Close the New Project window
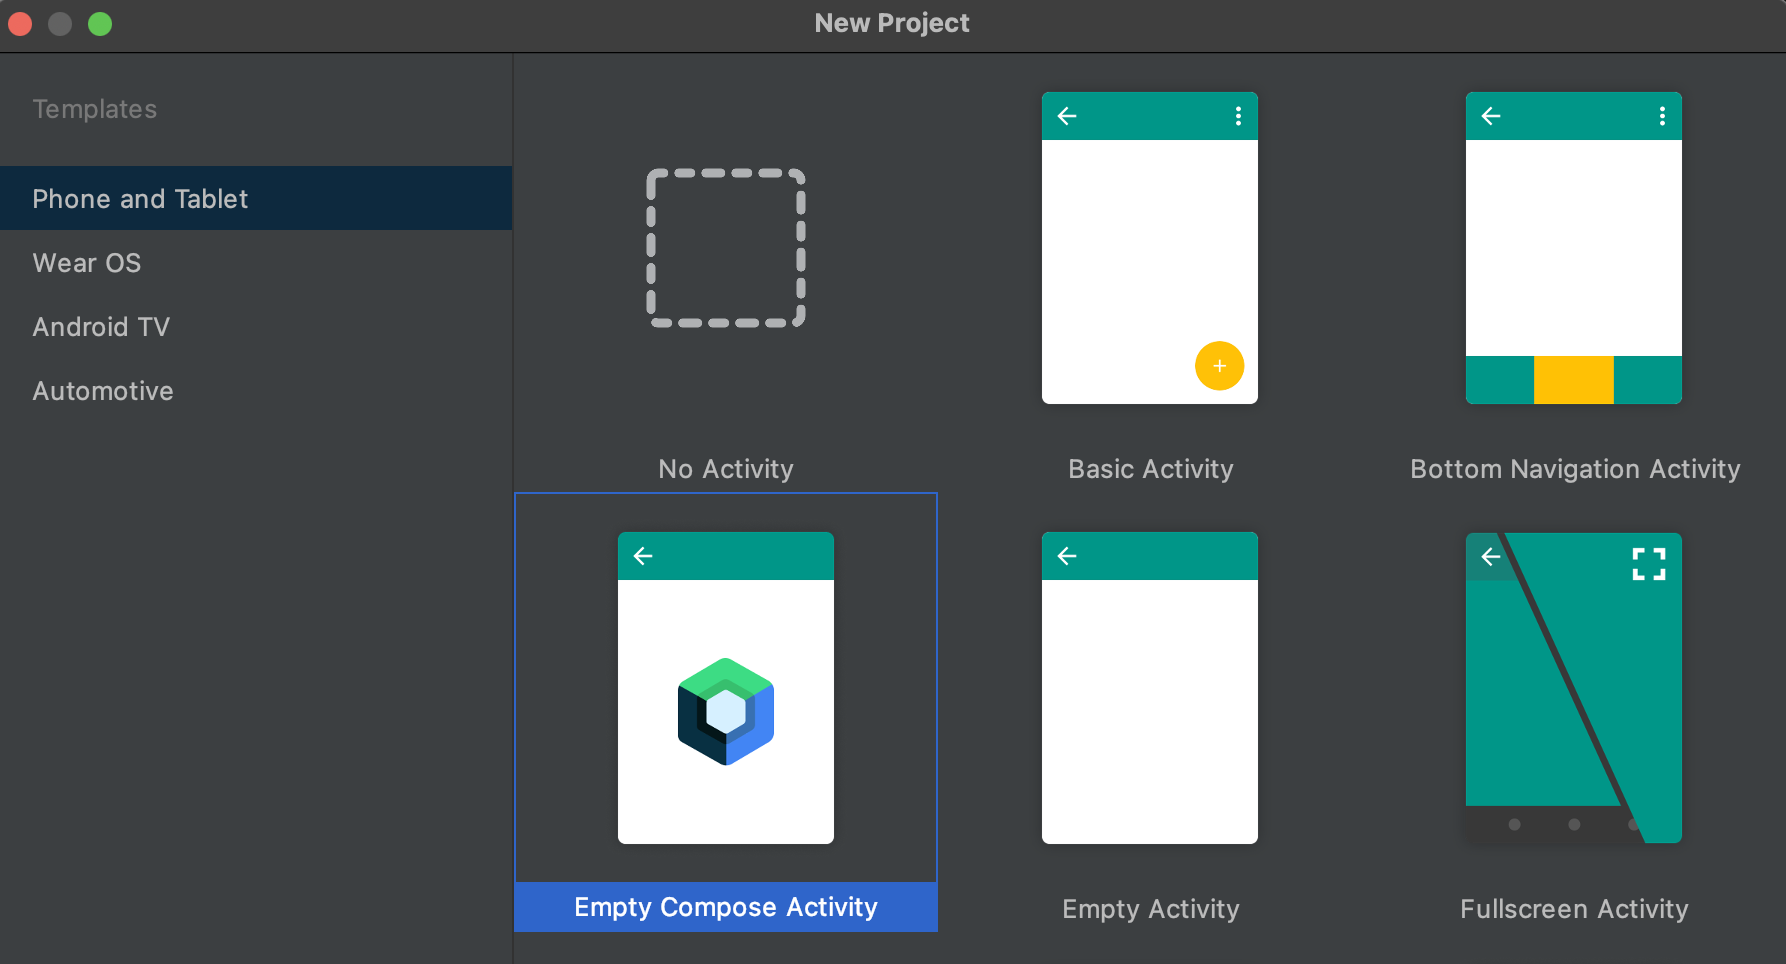 (20, 24)
